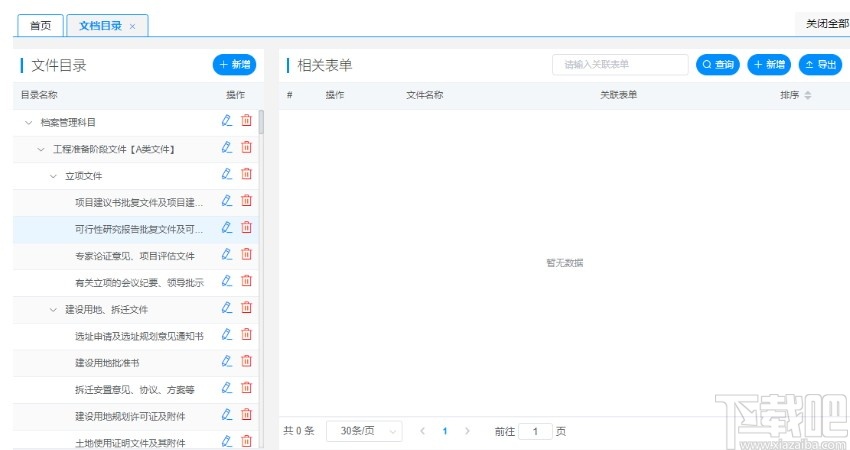
Task: Delete 可行性研究报告批复文件 row
Action: 247,227
